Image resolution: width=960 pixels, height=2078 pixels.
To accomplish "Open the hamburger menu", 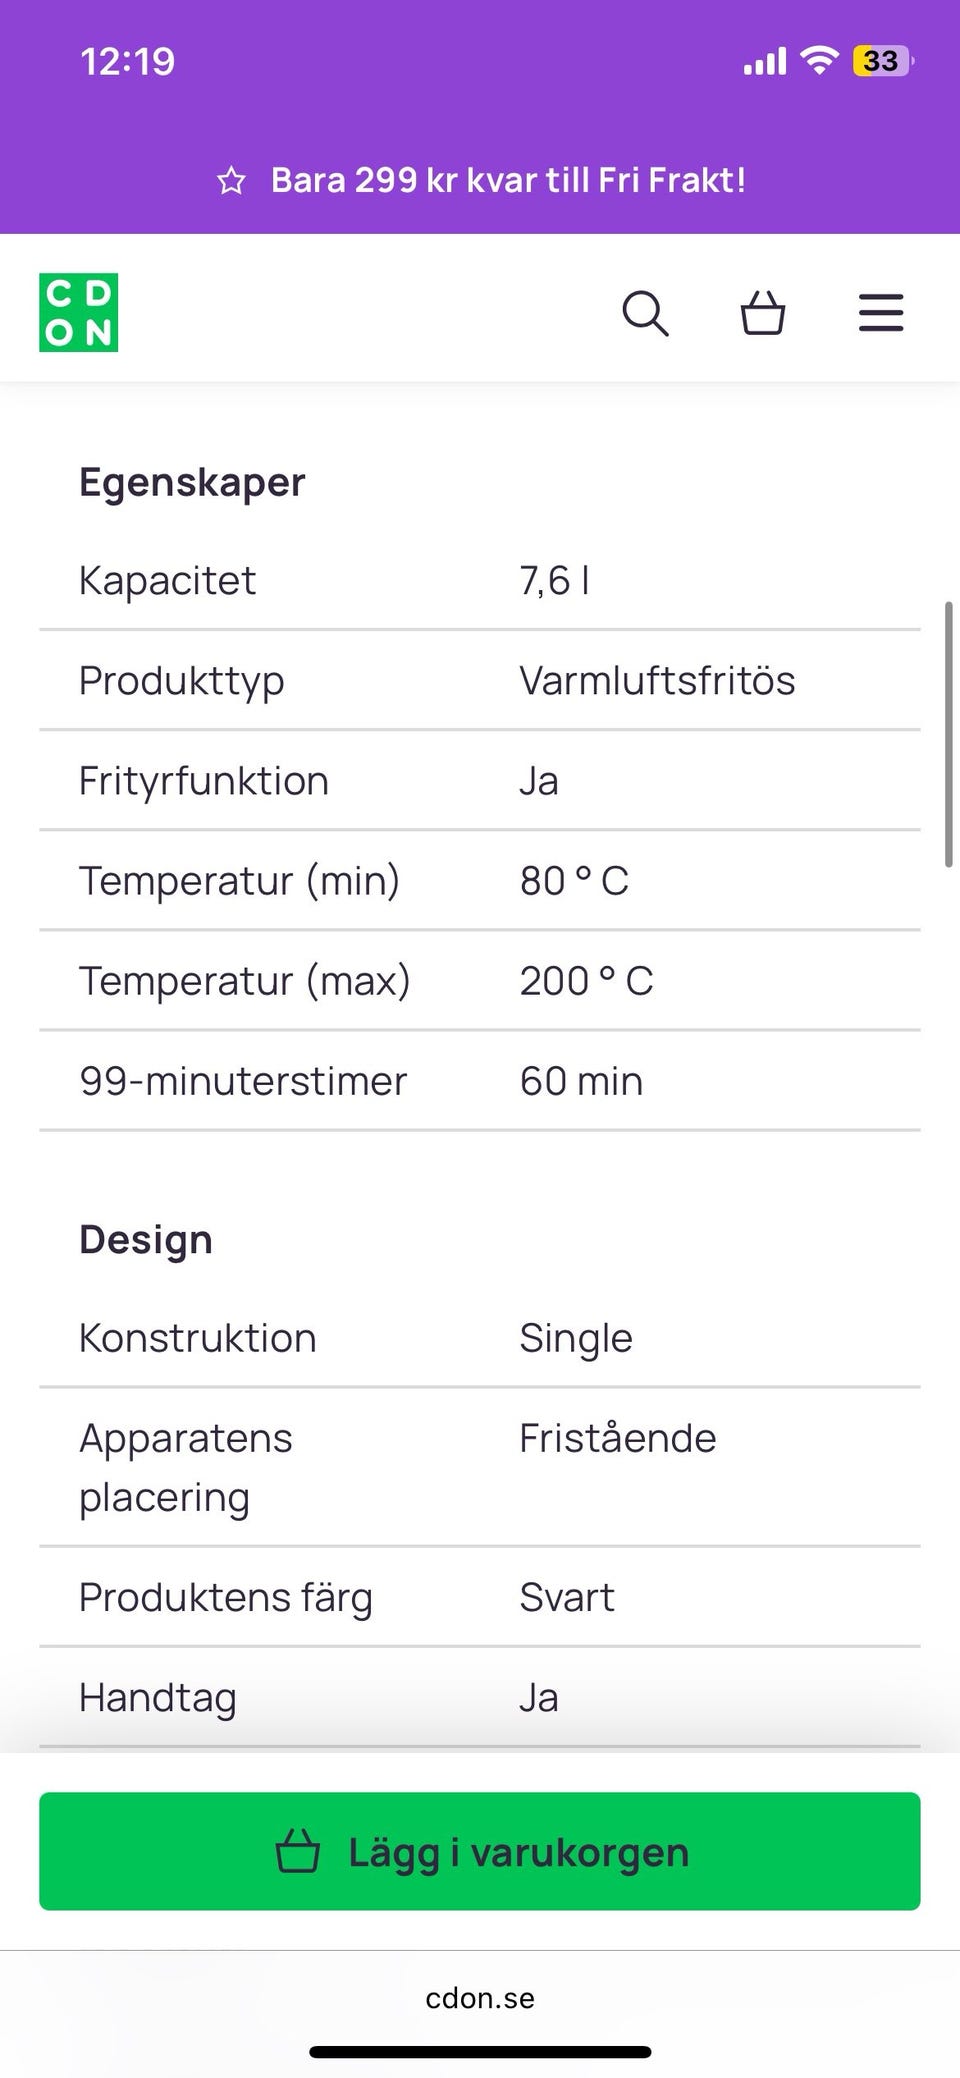I will point(881,313).
